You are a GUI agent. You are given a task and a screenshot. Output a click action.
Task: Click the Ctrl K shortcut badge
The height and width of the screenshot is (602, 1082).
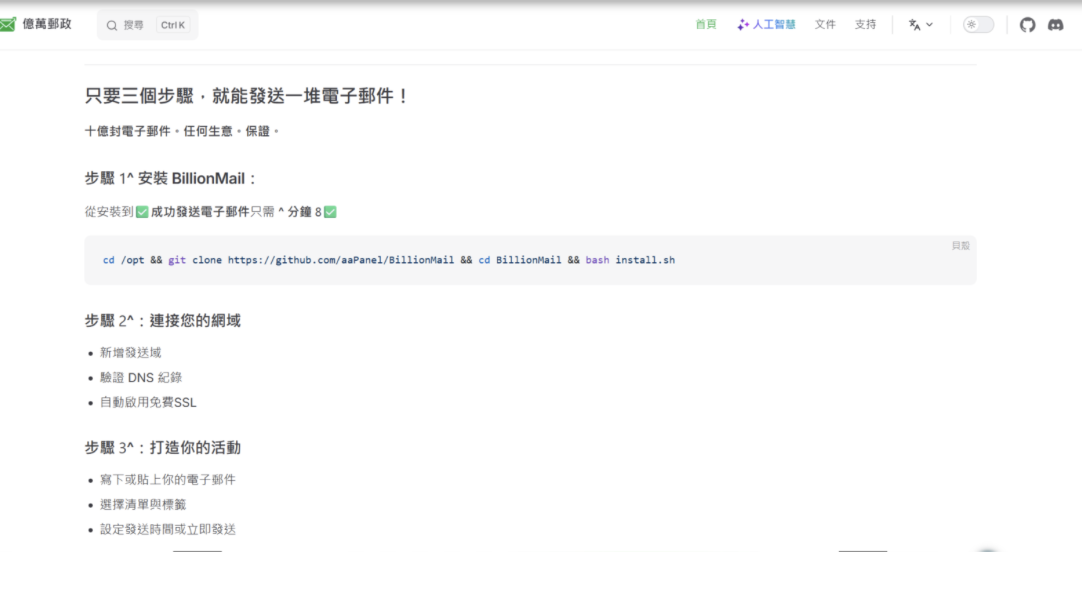coord(173,25)
